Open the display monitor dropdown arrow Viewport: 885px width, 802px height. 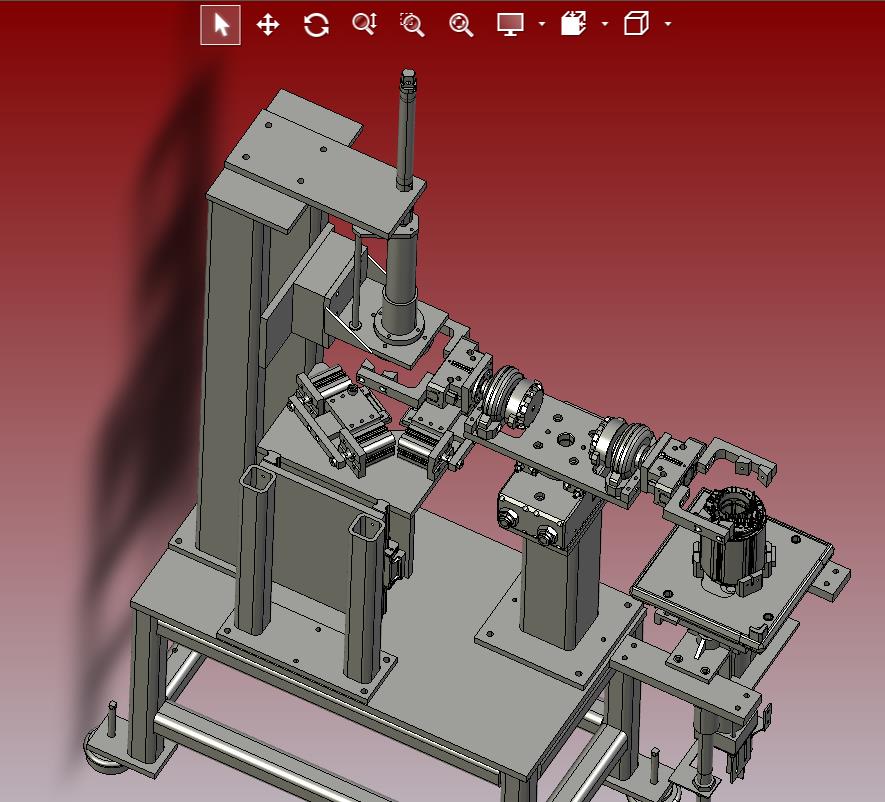[542, 24]
